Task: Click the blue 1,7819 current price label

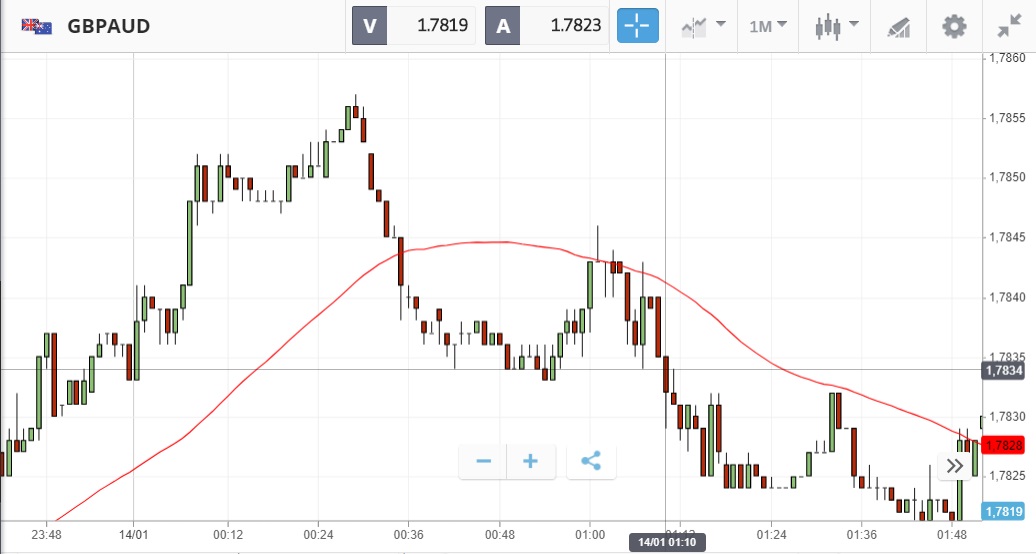Action: click(x=1003, y=512)
